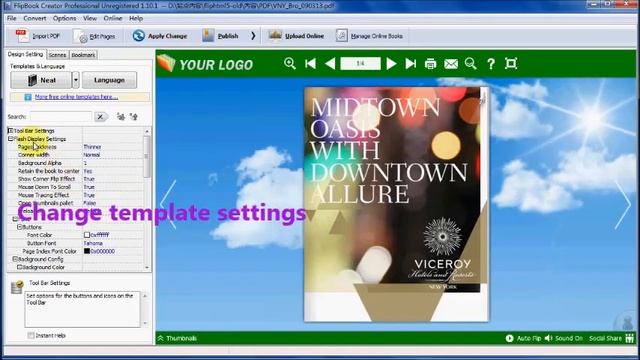640x360 pixels.
Task: Click Font Color white swatch
Action: (87, 235)
